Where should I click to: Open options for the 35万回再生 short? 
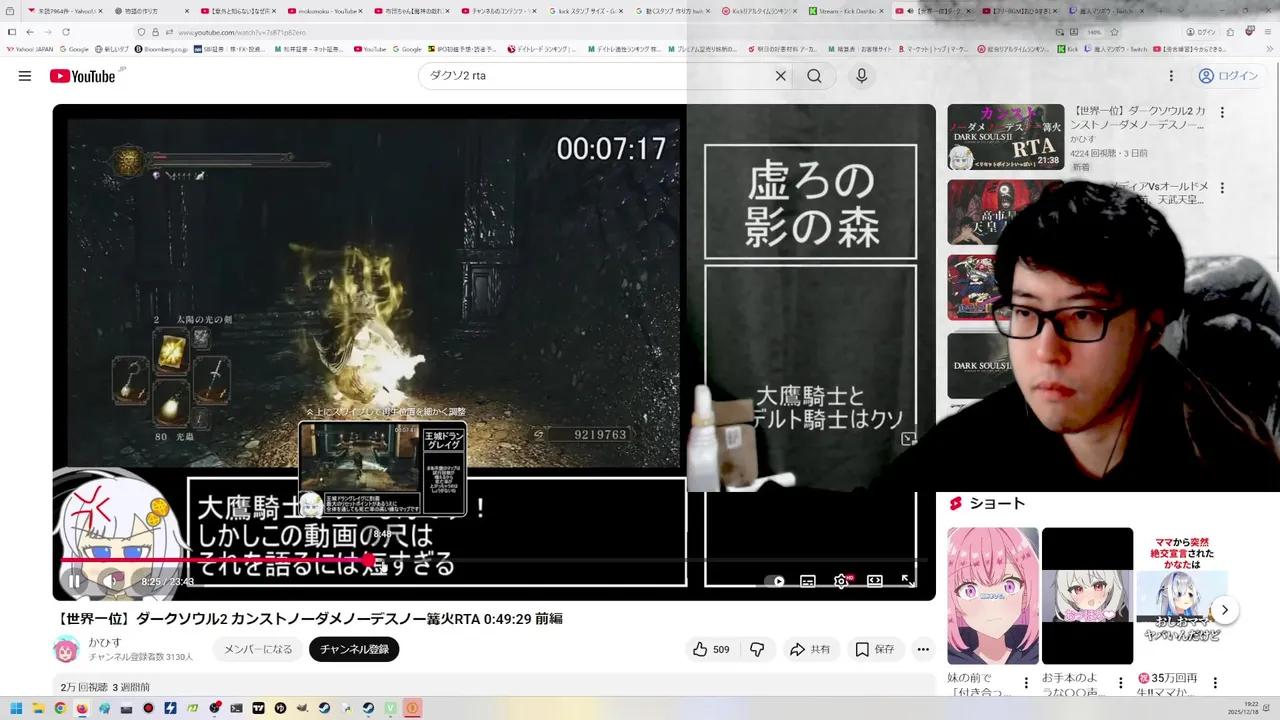click(1215, 684)
